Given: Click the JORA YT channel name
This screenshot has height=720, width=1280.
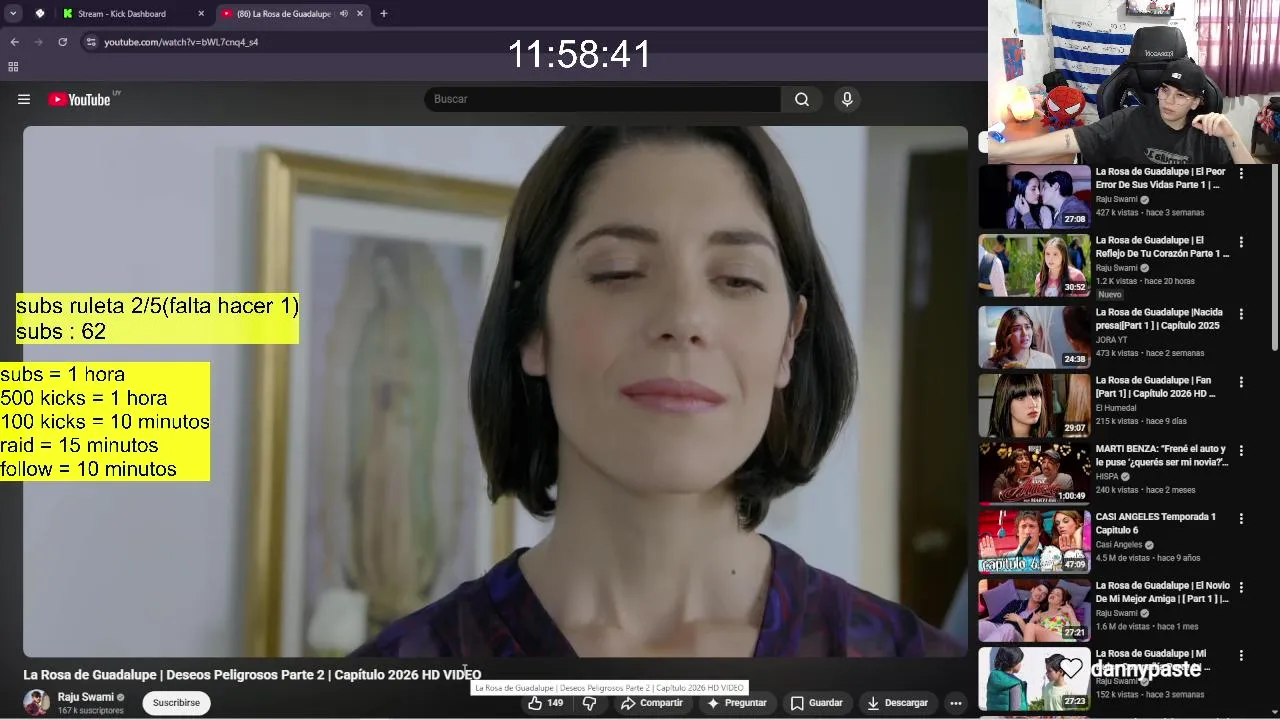Looking at the screenshot, I should click(x=1111, y=340).
